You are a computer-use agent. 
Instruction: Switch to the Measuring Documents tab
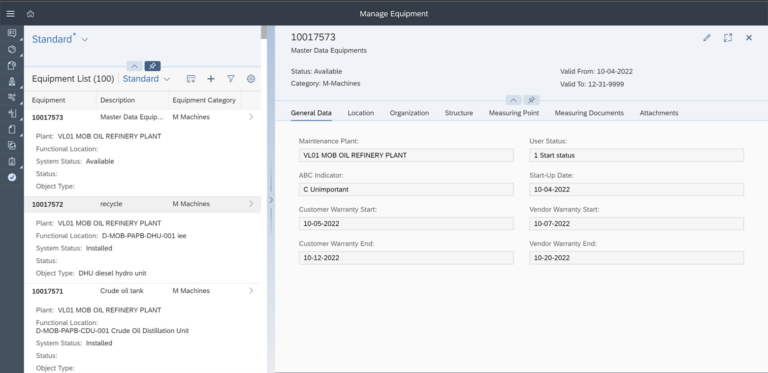(589, 113)
